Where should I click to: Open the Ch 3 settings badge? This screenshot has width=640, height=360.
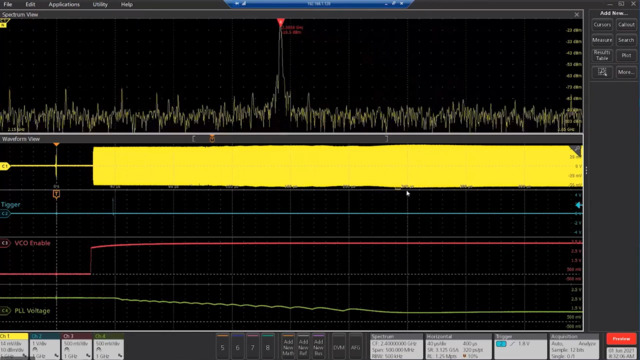[x=77, y=346]
